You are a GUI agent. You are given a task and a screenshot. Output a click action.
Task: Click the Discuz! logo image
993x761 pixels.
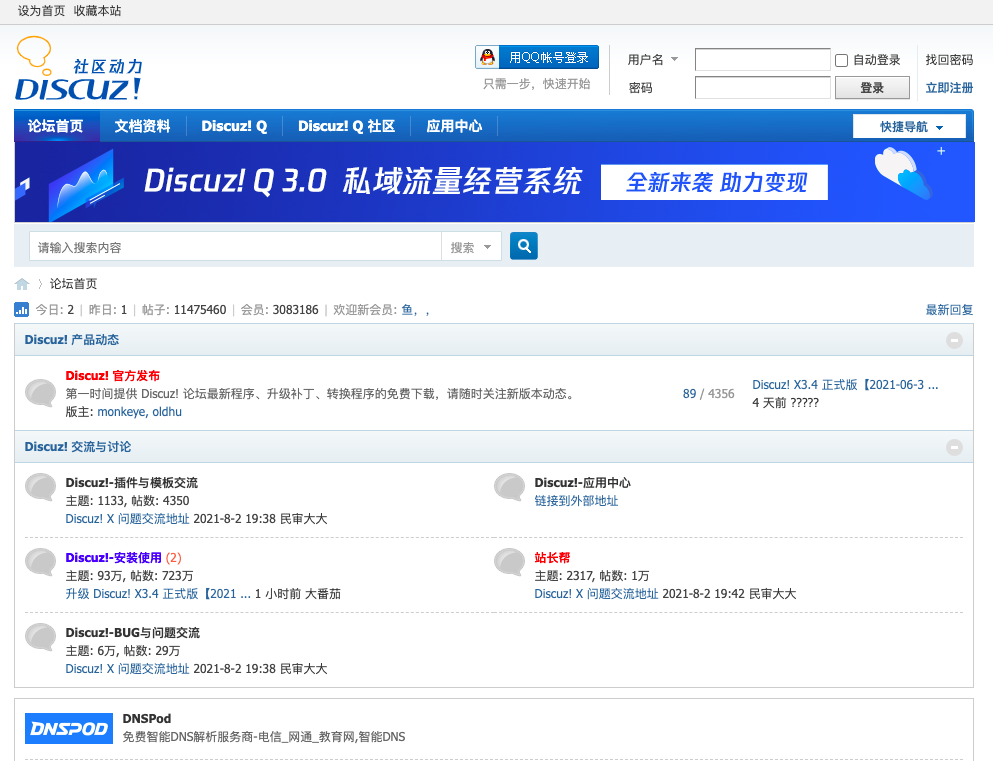(x=79, y=69)
